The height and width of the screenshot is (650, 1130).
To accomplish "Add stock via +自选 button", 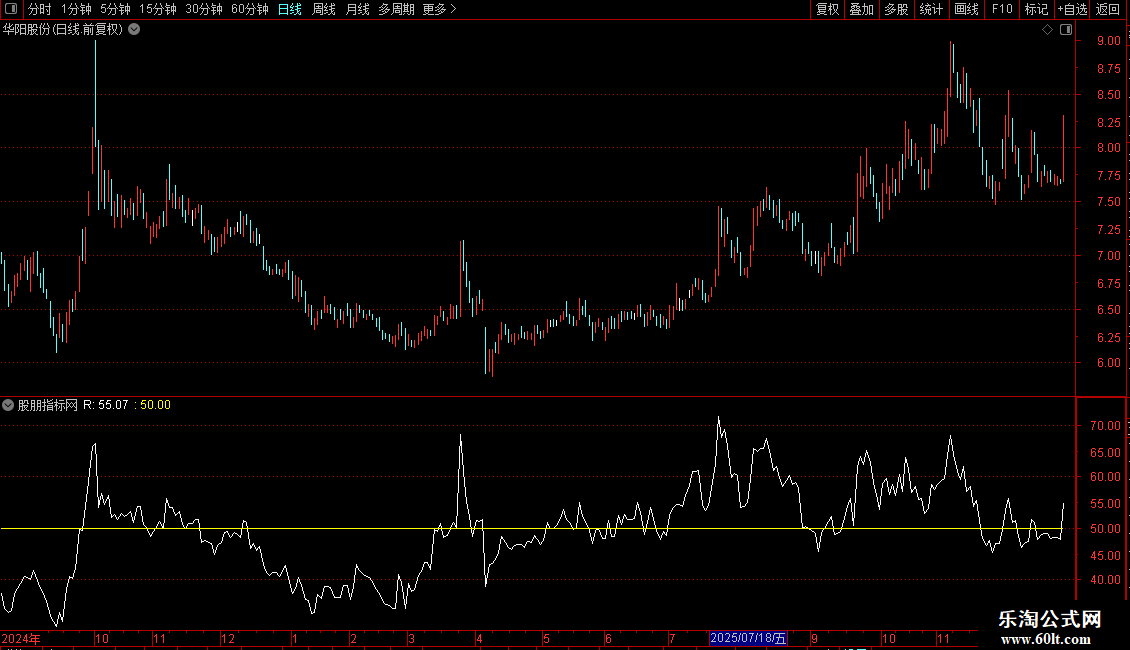I will (x=1072, y=9).
